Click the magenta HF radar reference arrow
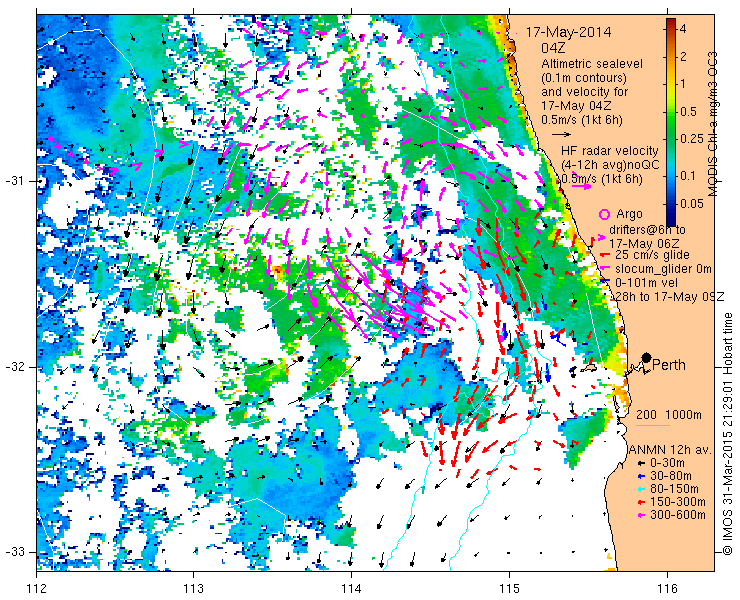The width and height of the screenshot is (740, 600). [581, 186]
